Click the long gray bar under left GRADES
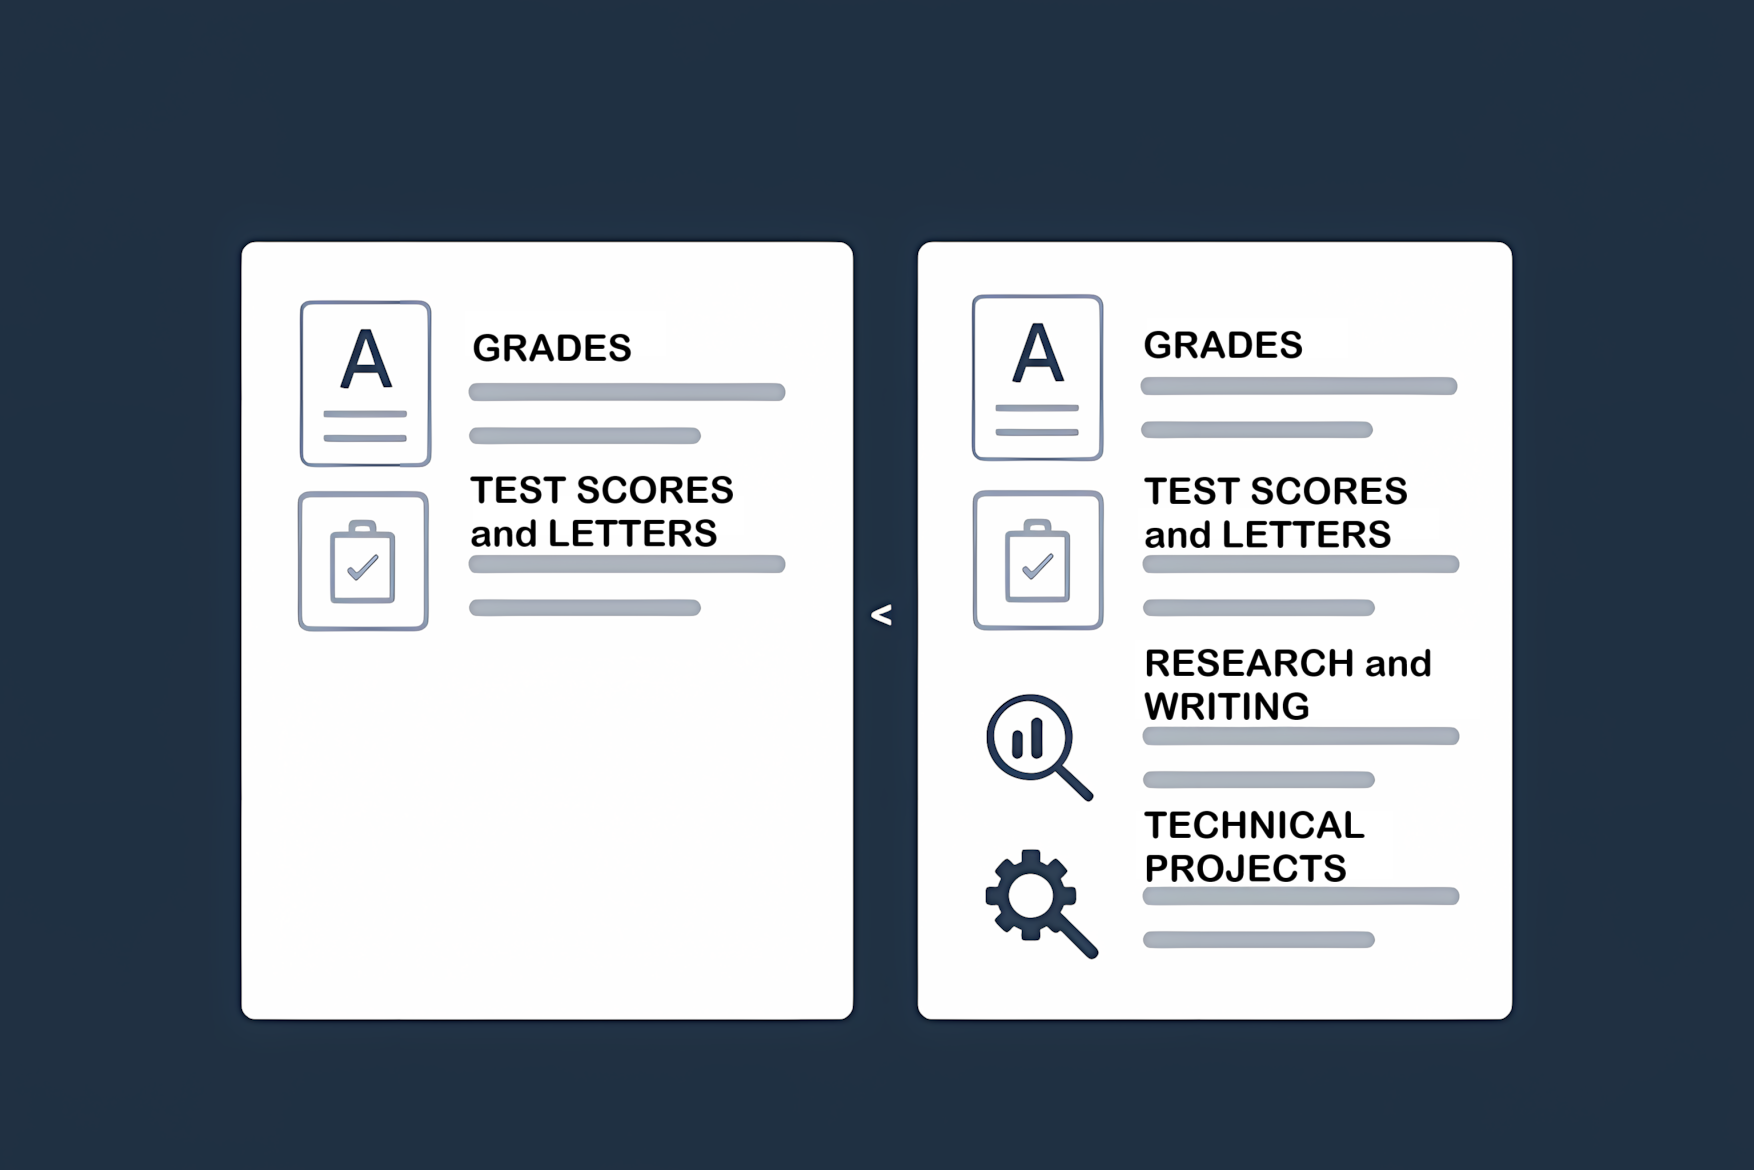 (x=627, y=392)
